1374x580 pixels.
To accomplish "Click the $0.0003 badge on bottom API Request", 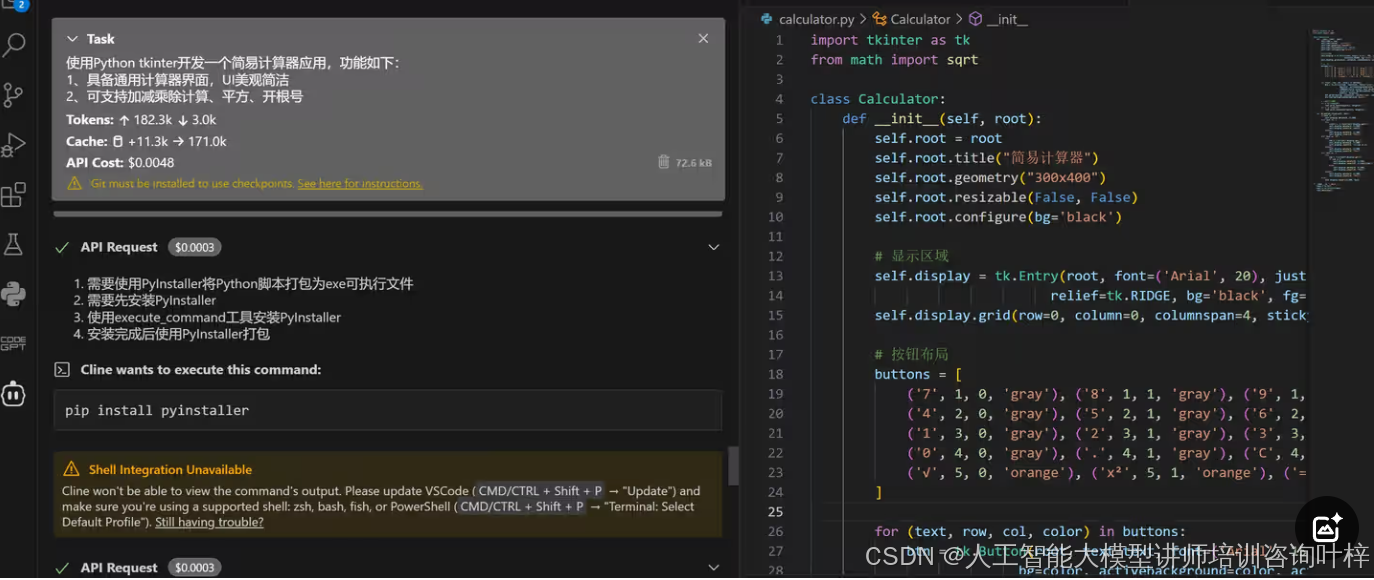I will (x=195, y=567).
